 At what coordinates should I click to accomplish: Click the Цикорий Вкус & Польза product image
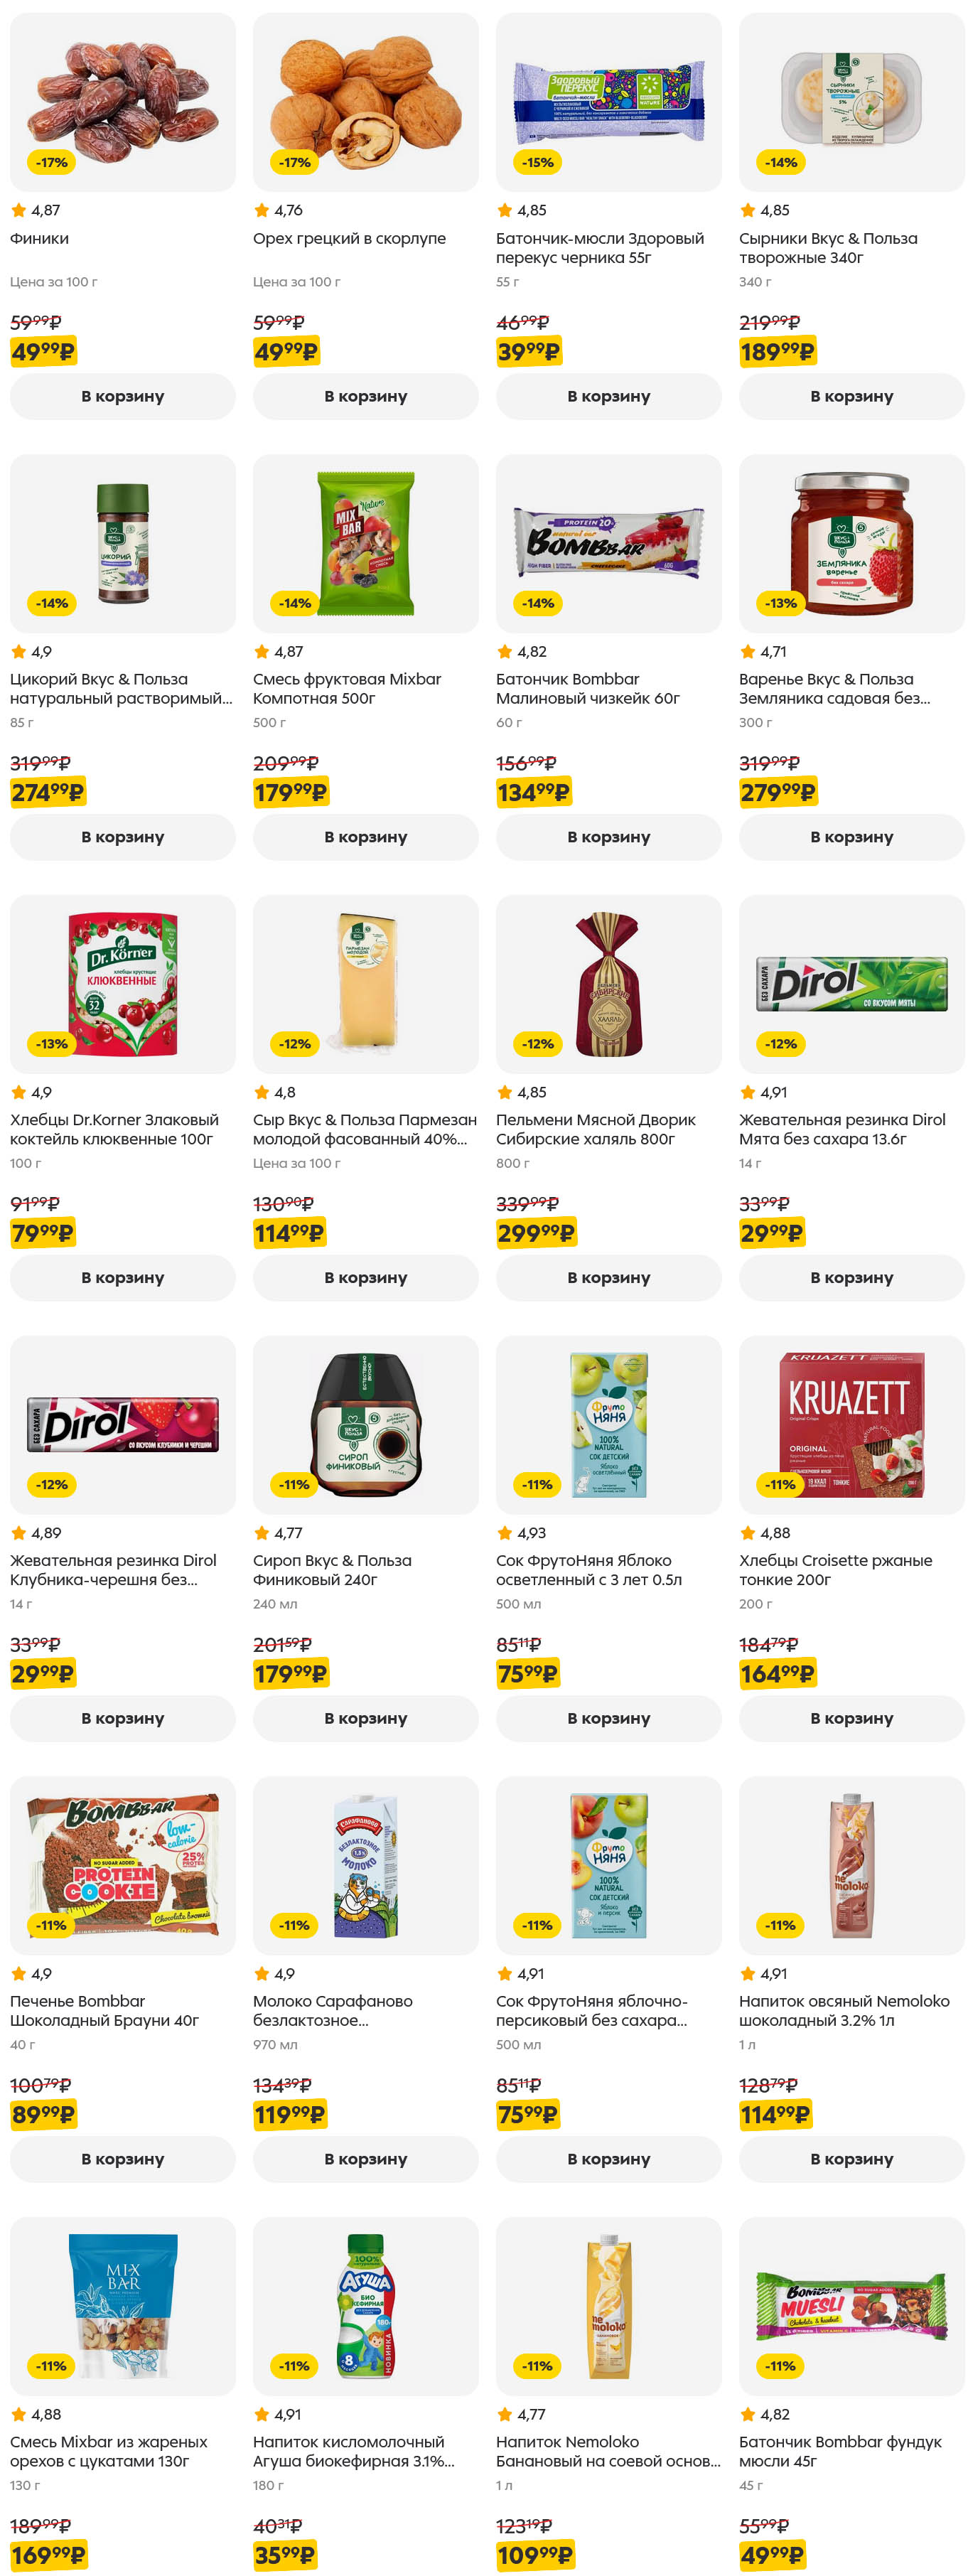(123, 543)
